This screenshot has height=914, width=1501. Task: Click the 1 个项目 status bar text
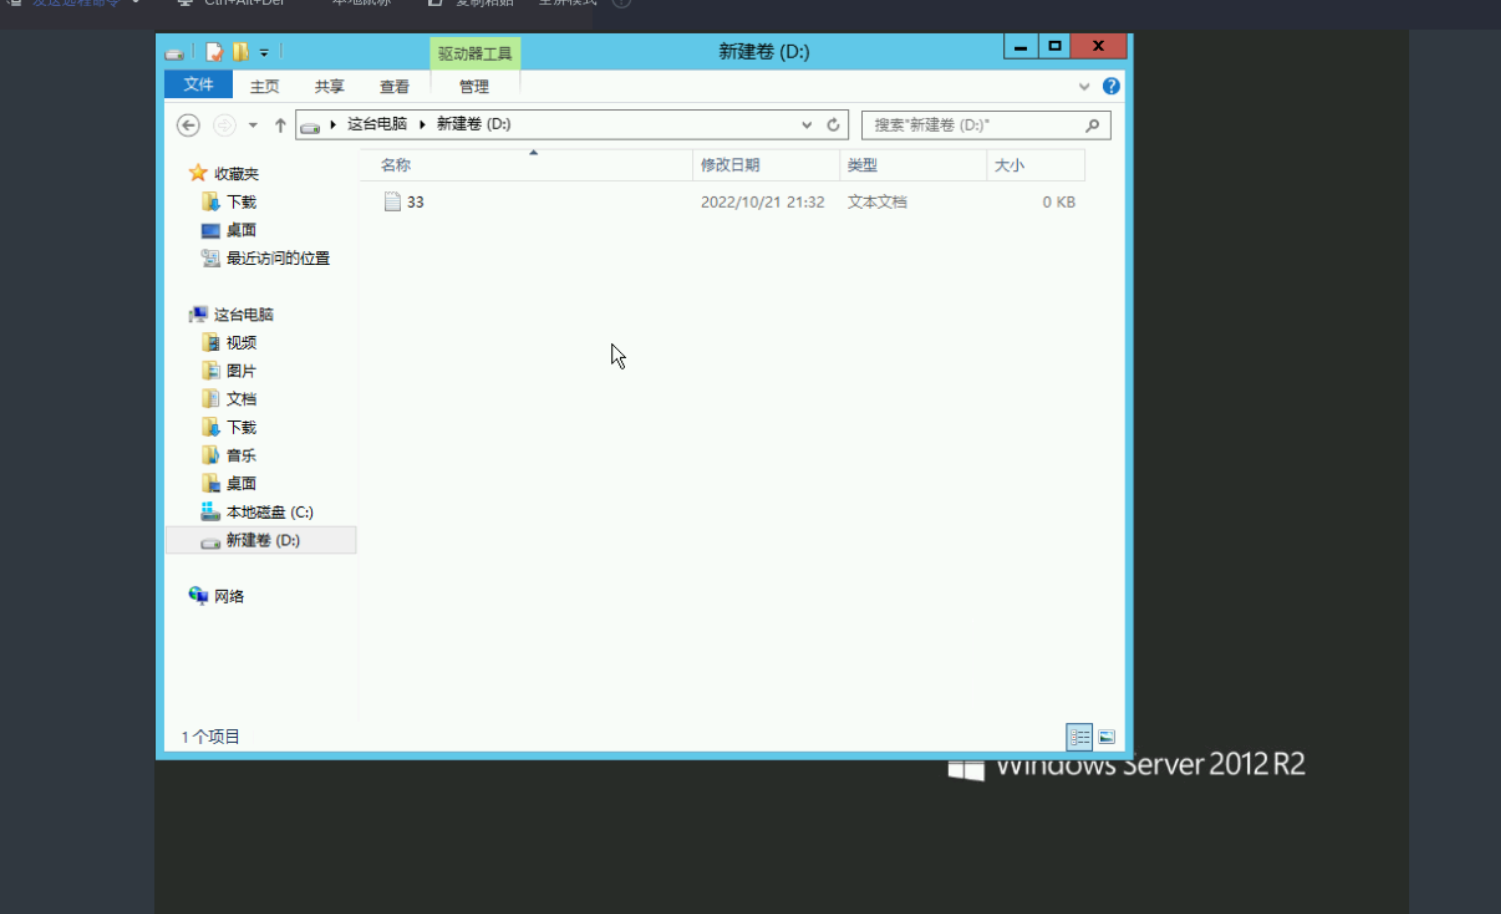click(210, 737)
